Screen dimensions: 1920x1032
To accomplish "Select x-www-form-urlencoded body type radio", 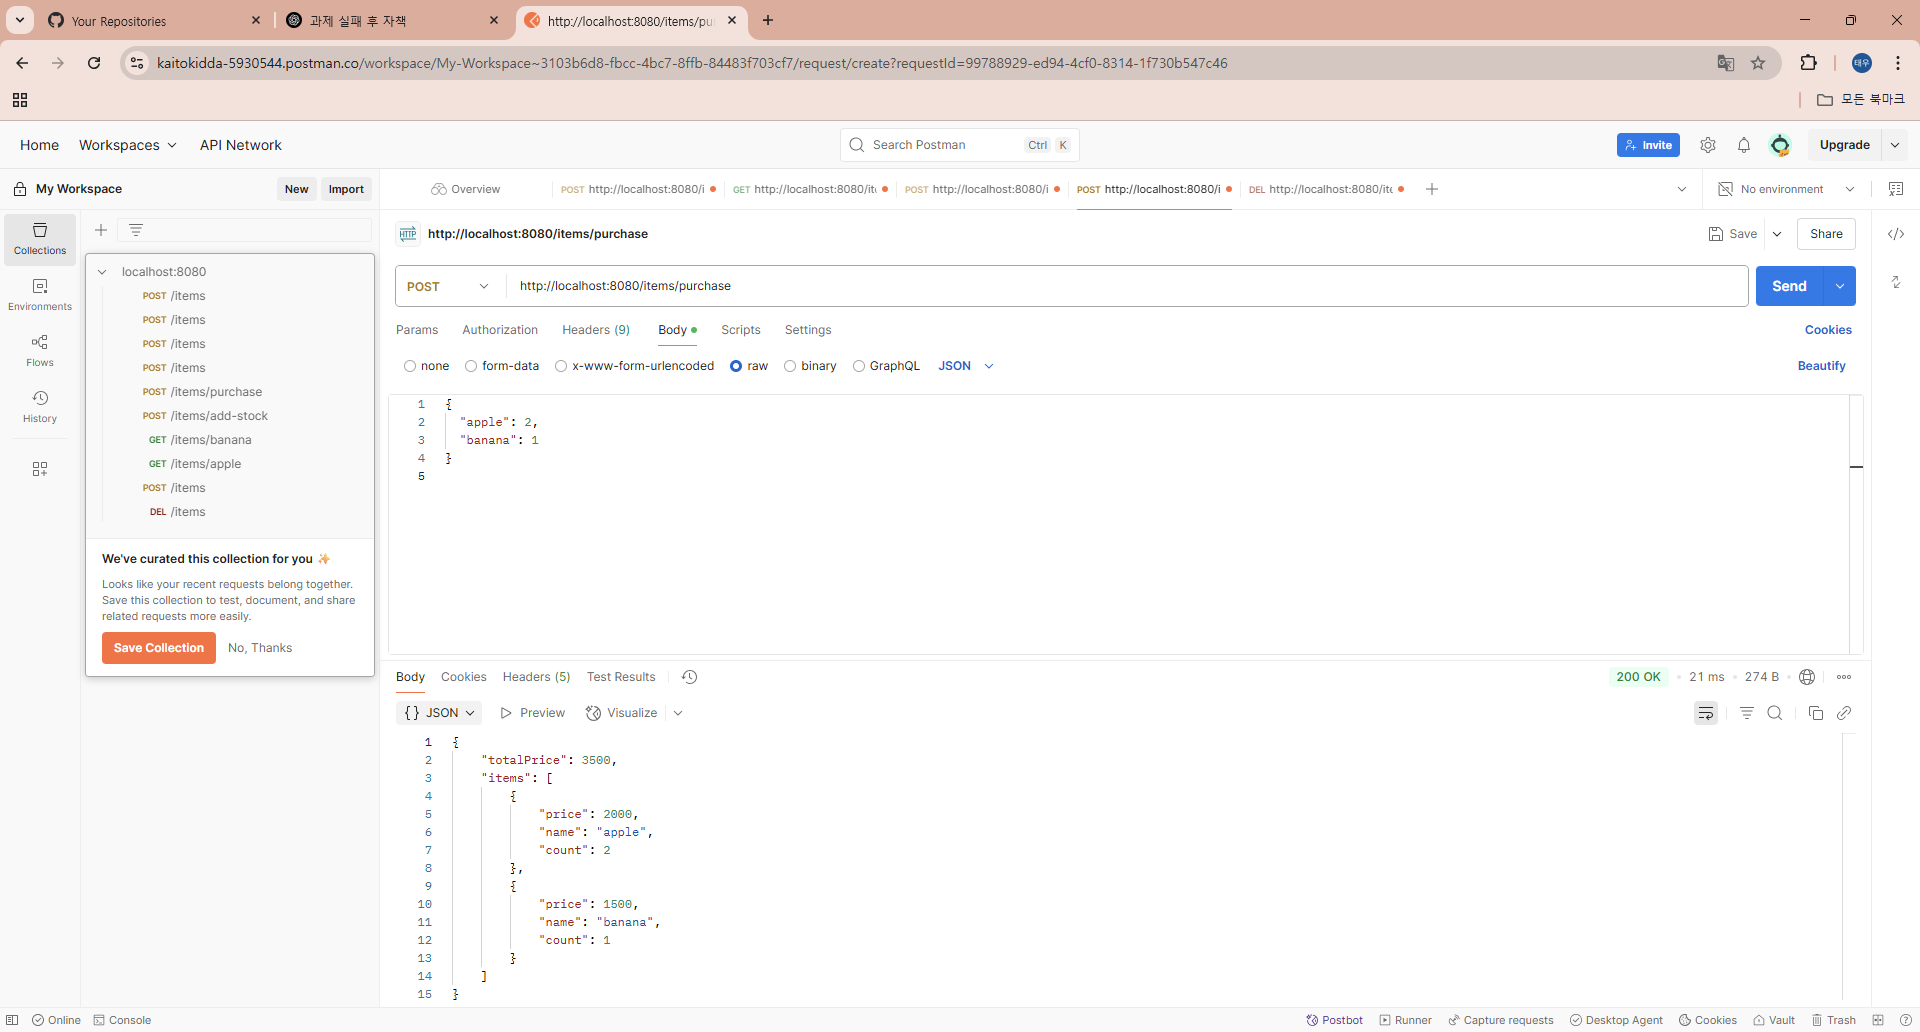I will point(561,366).
